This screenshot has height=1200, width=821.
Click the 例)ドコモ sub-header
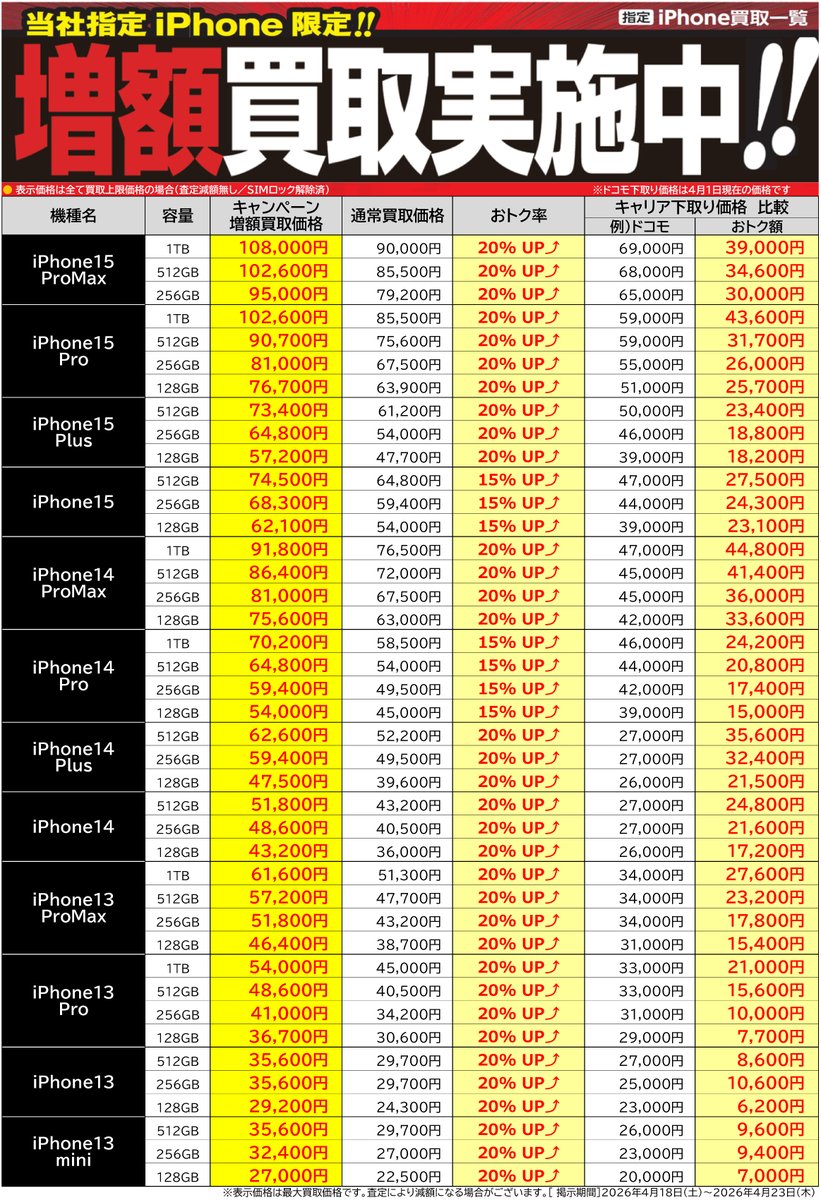click(640, 225)
